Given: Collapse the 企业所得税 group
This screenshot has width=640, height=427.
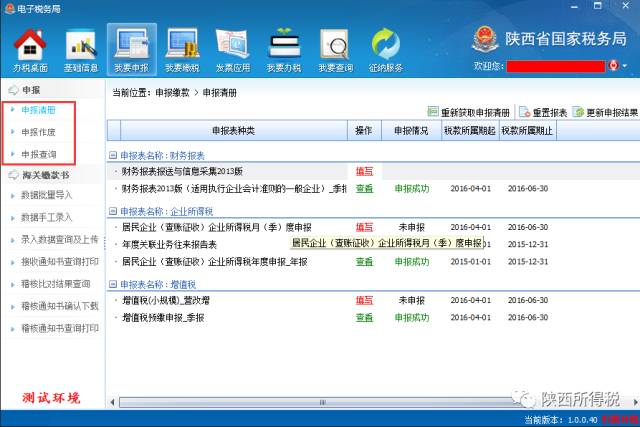Looking at the screenshot, I should [x=113, y=211].
